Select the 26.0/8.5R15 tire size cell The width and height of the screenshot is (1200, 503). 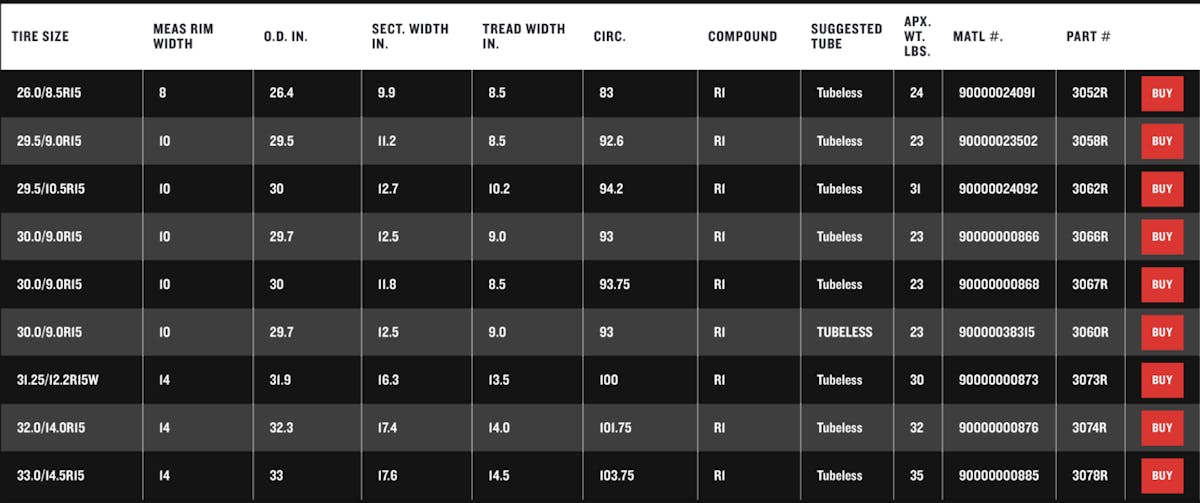[49, 94]
